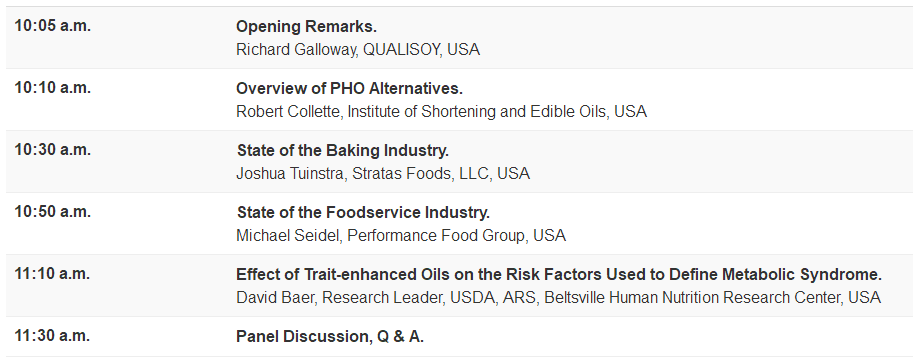Select State of the Baking Industry title
This screenshot has height=363, width=913.
[x=343, y=150]
